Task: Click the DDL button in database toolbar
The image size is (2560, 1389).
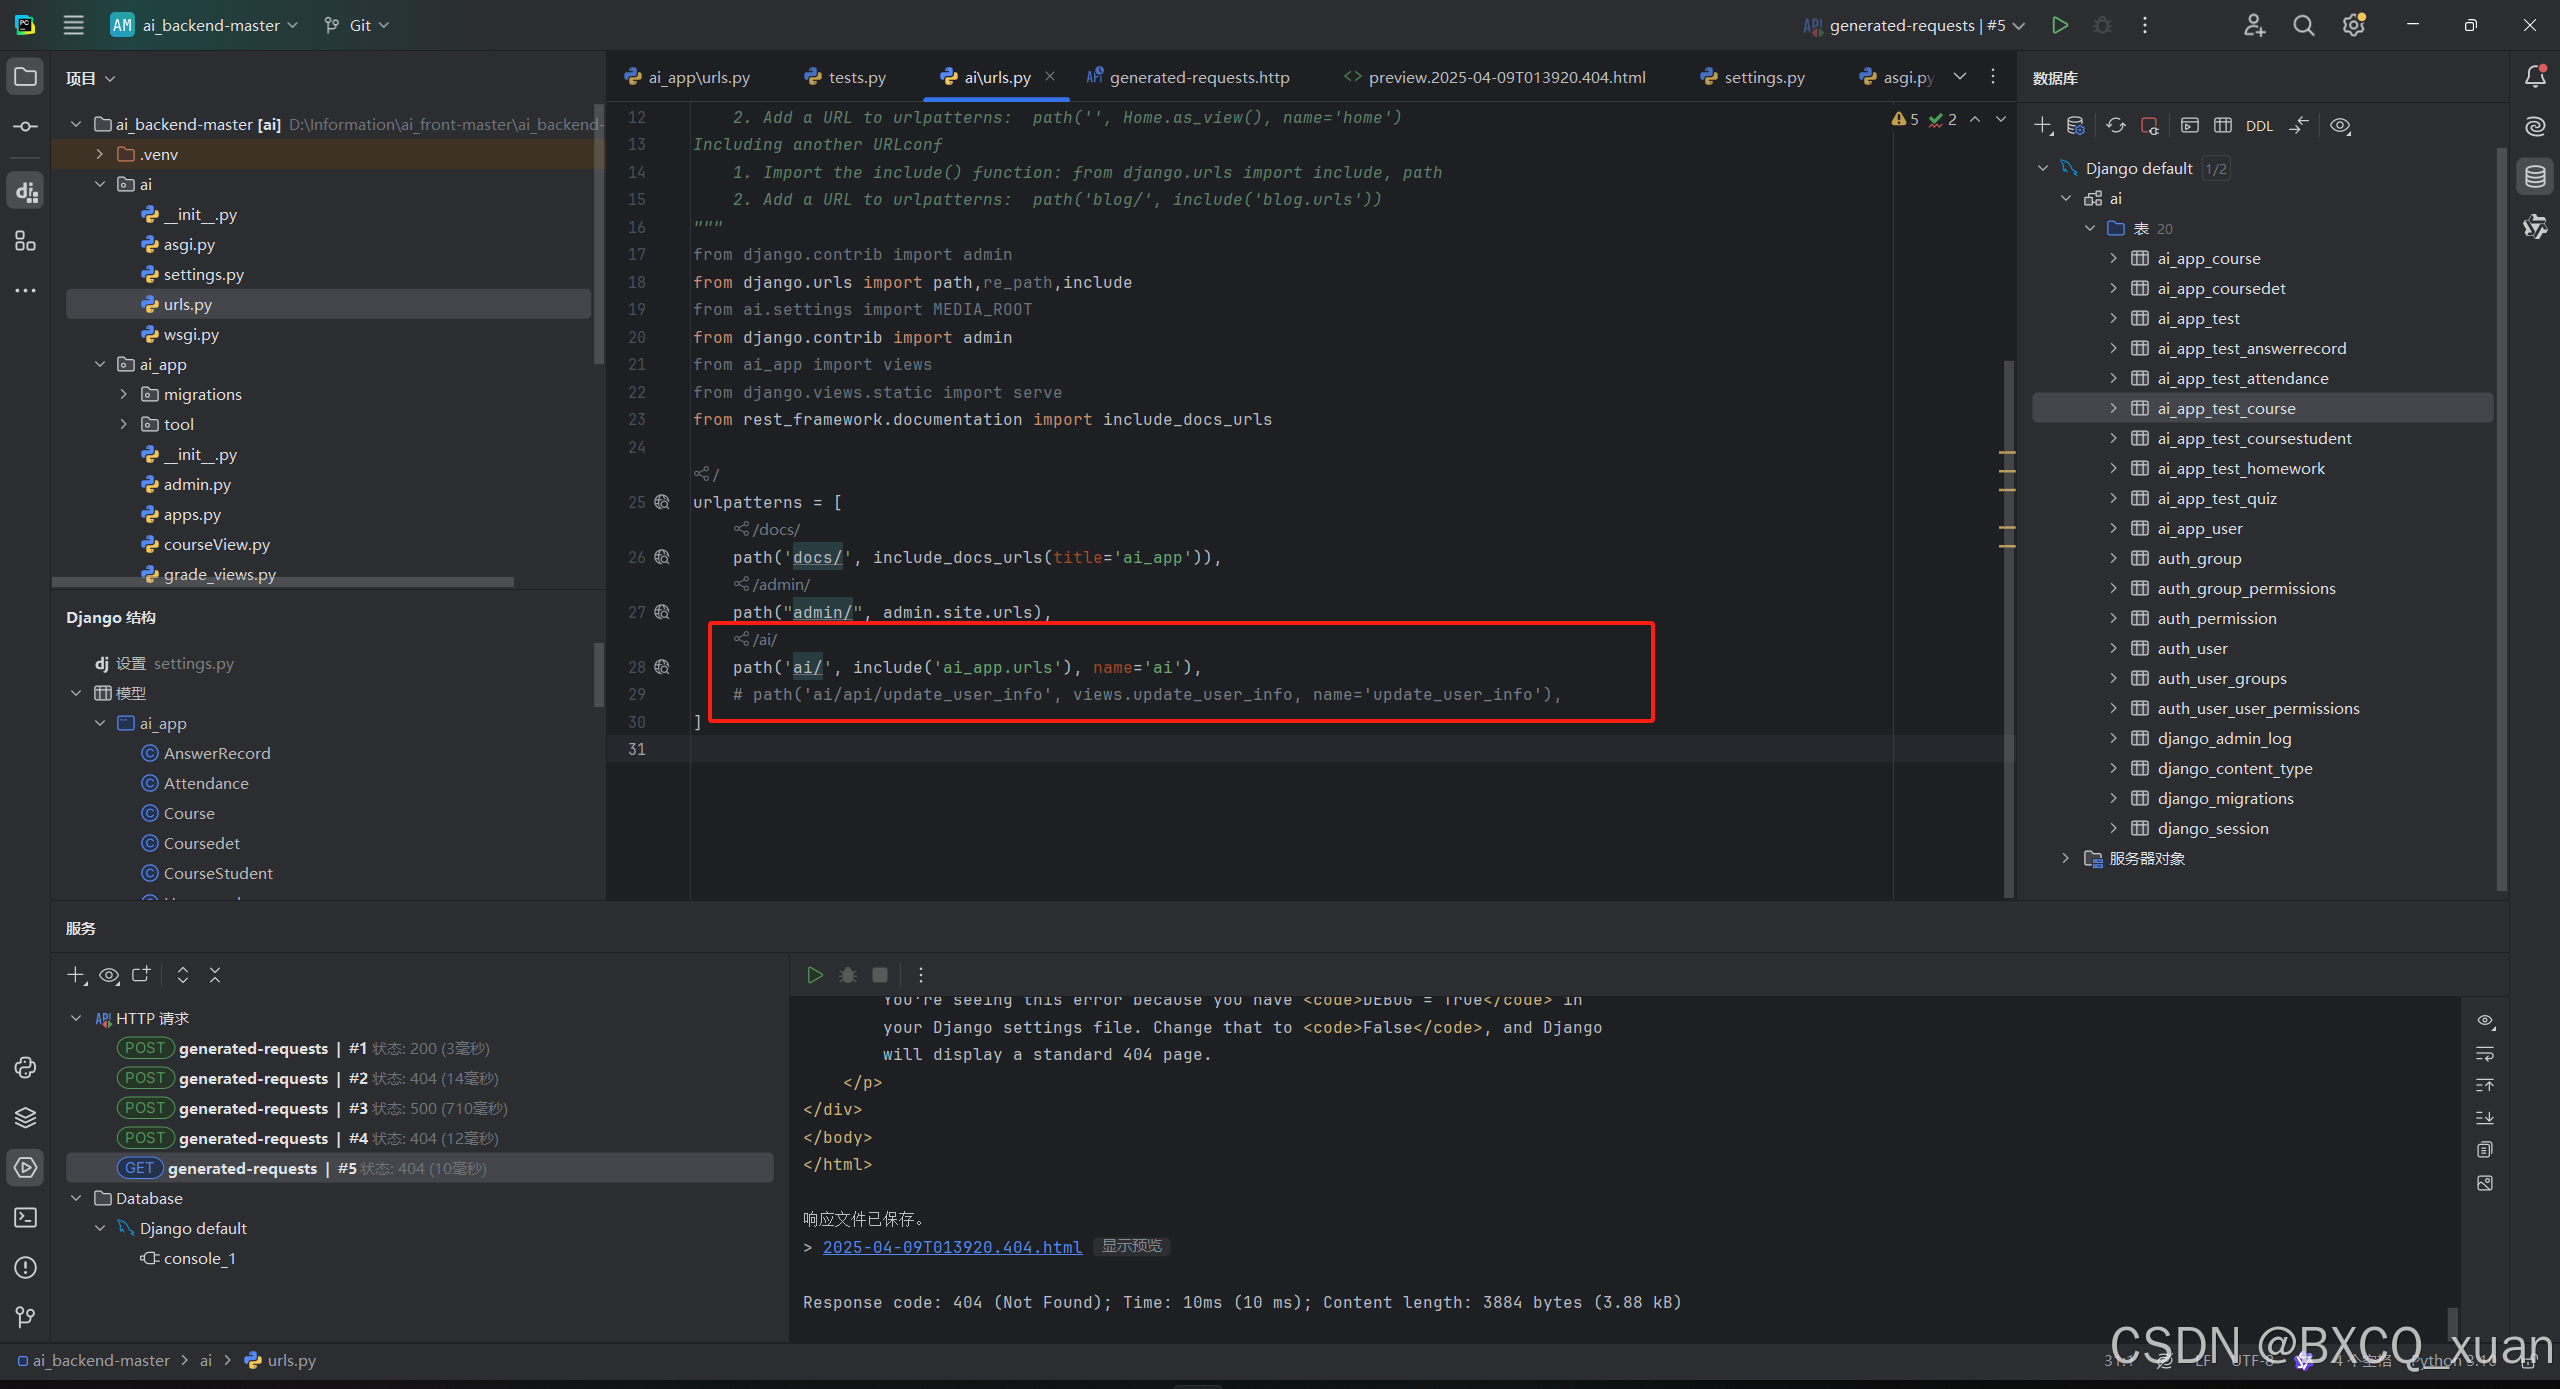Action: [2259, 126]
